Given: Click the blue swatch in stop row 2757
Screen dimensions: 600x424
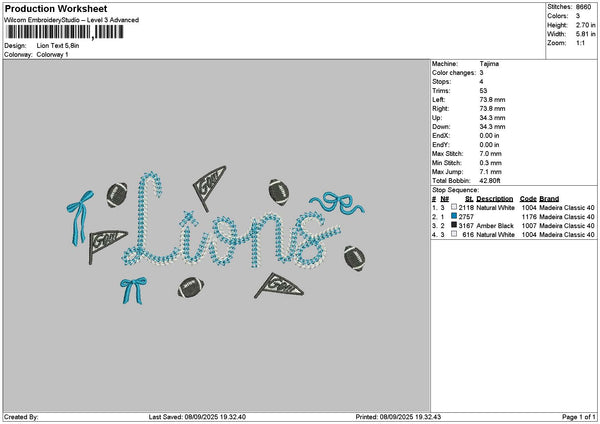Looking at the screenshot, I should 454,216.
